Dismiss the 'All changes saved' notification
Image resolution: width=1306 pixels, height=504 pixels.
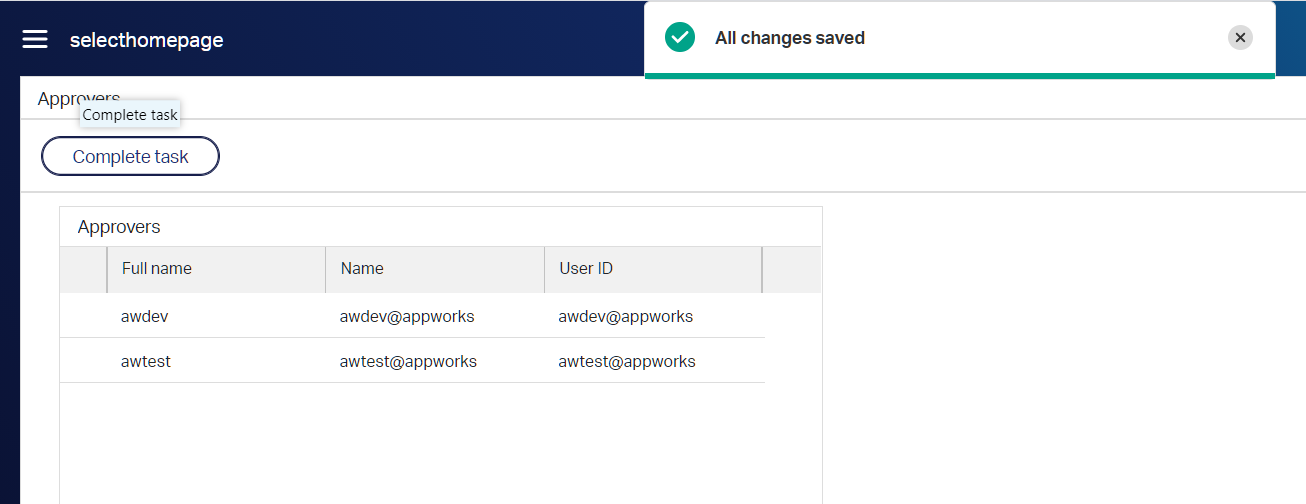click(1240, 38)
